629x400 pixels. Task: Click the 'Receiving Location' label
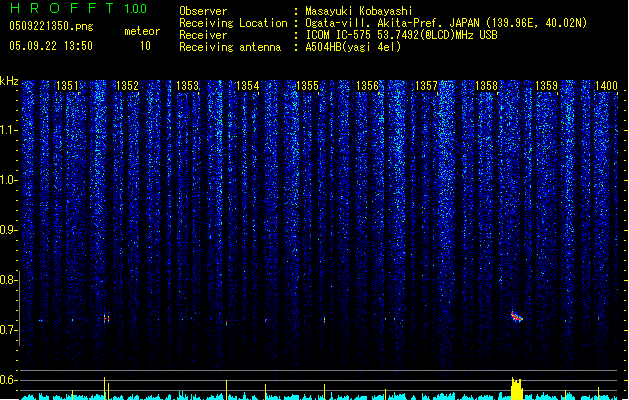point(233,23)
